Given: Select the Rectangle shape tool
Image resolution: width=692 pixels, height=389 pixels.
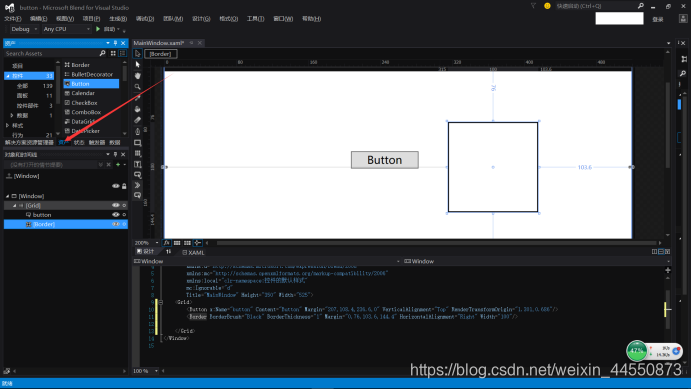Looking at the screenshot, I should click(138, 143).
